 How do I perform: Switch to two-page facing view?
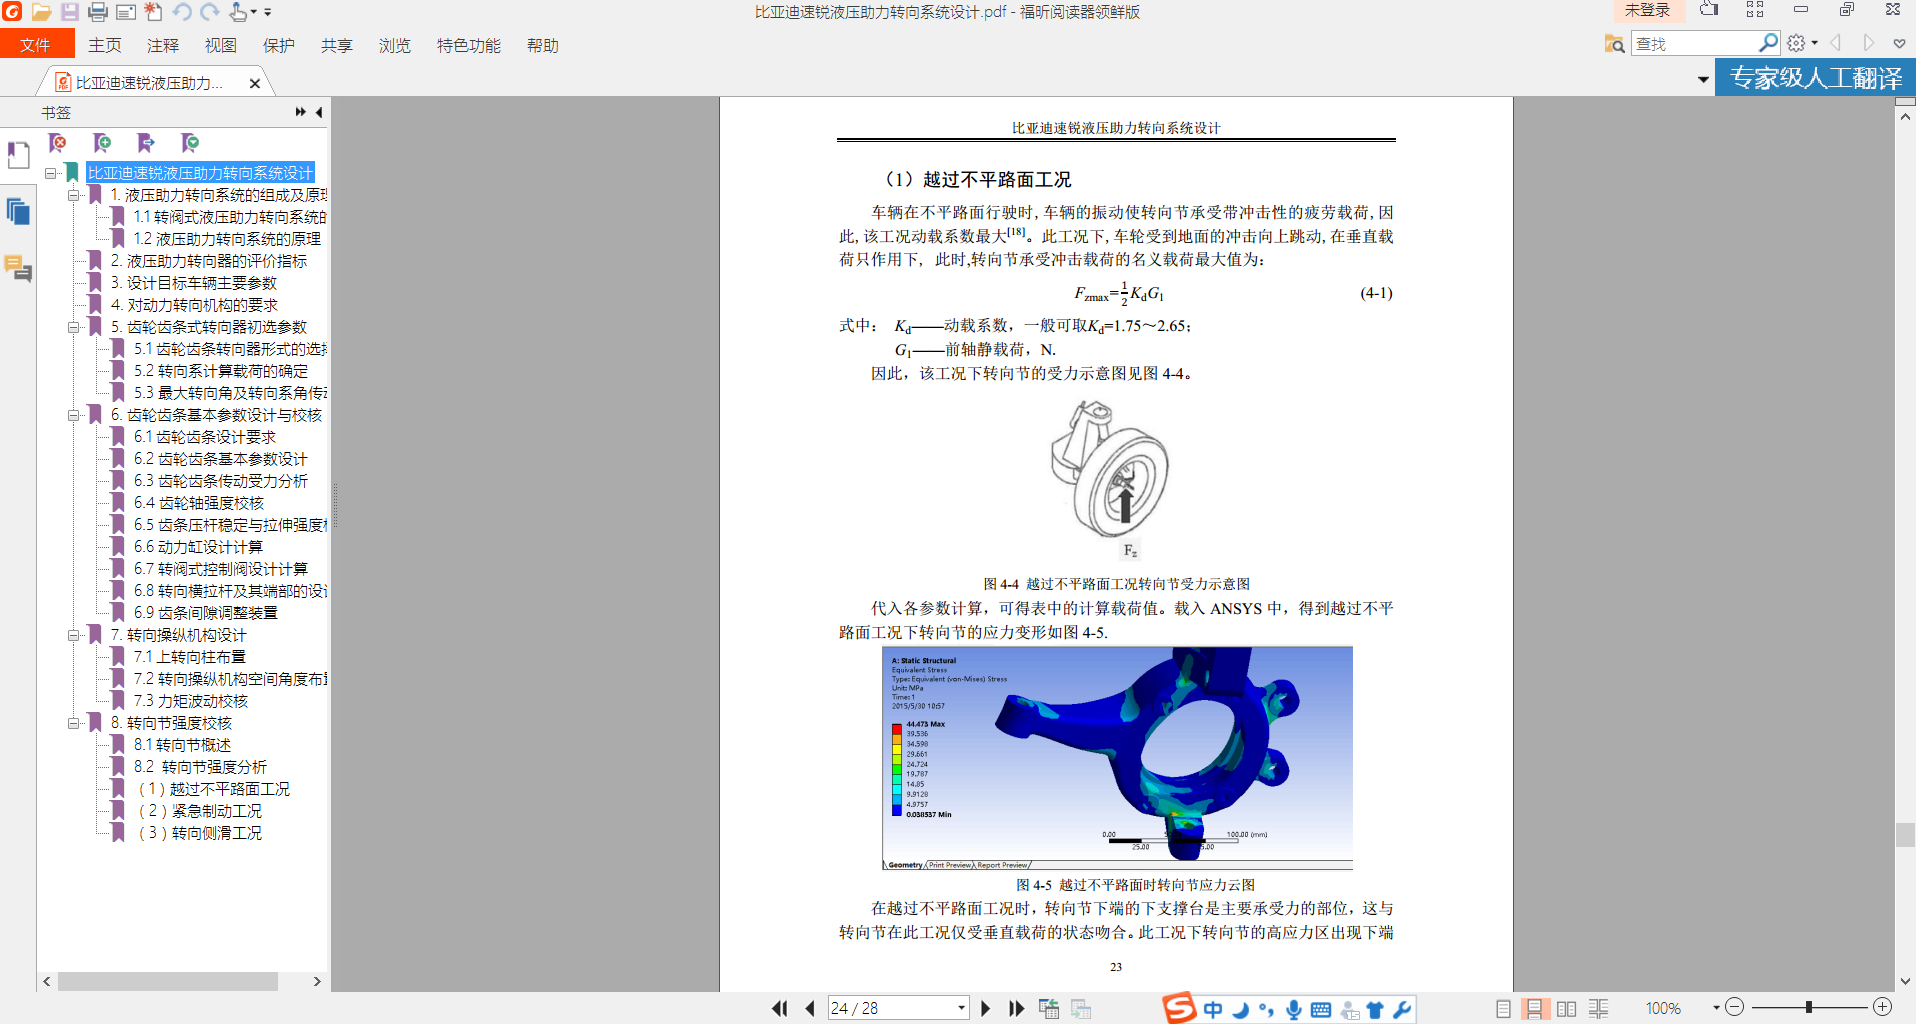tap(1567, 1009)
